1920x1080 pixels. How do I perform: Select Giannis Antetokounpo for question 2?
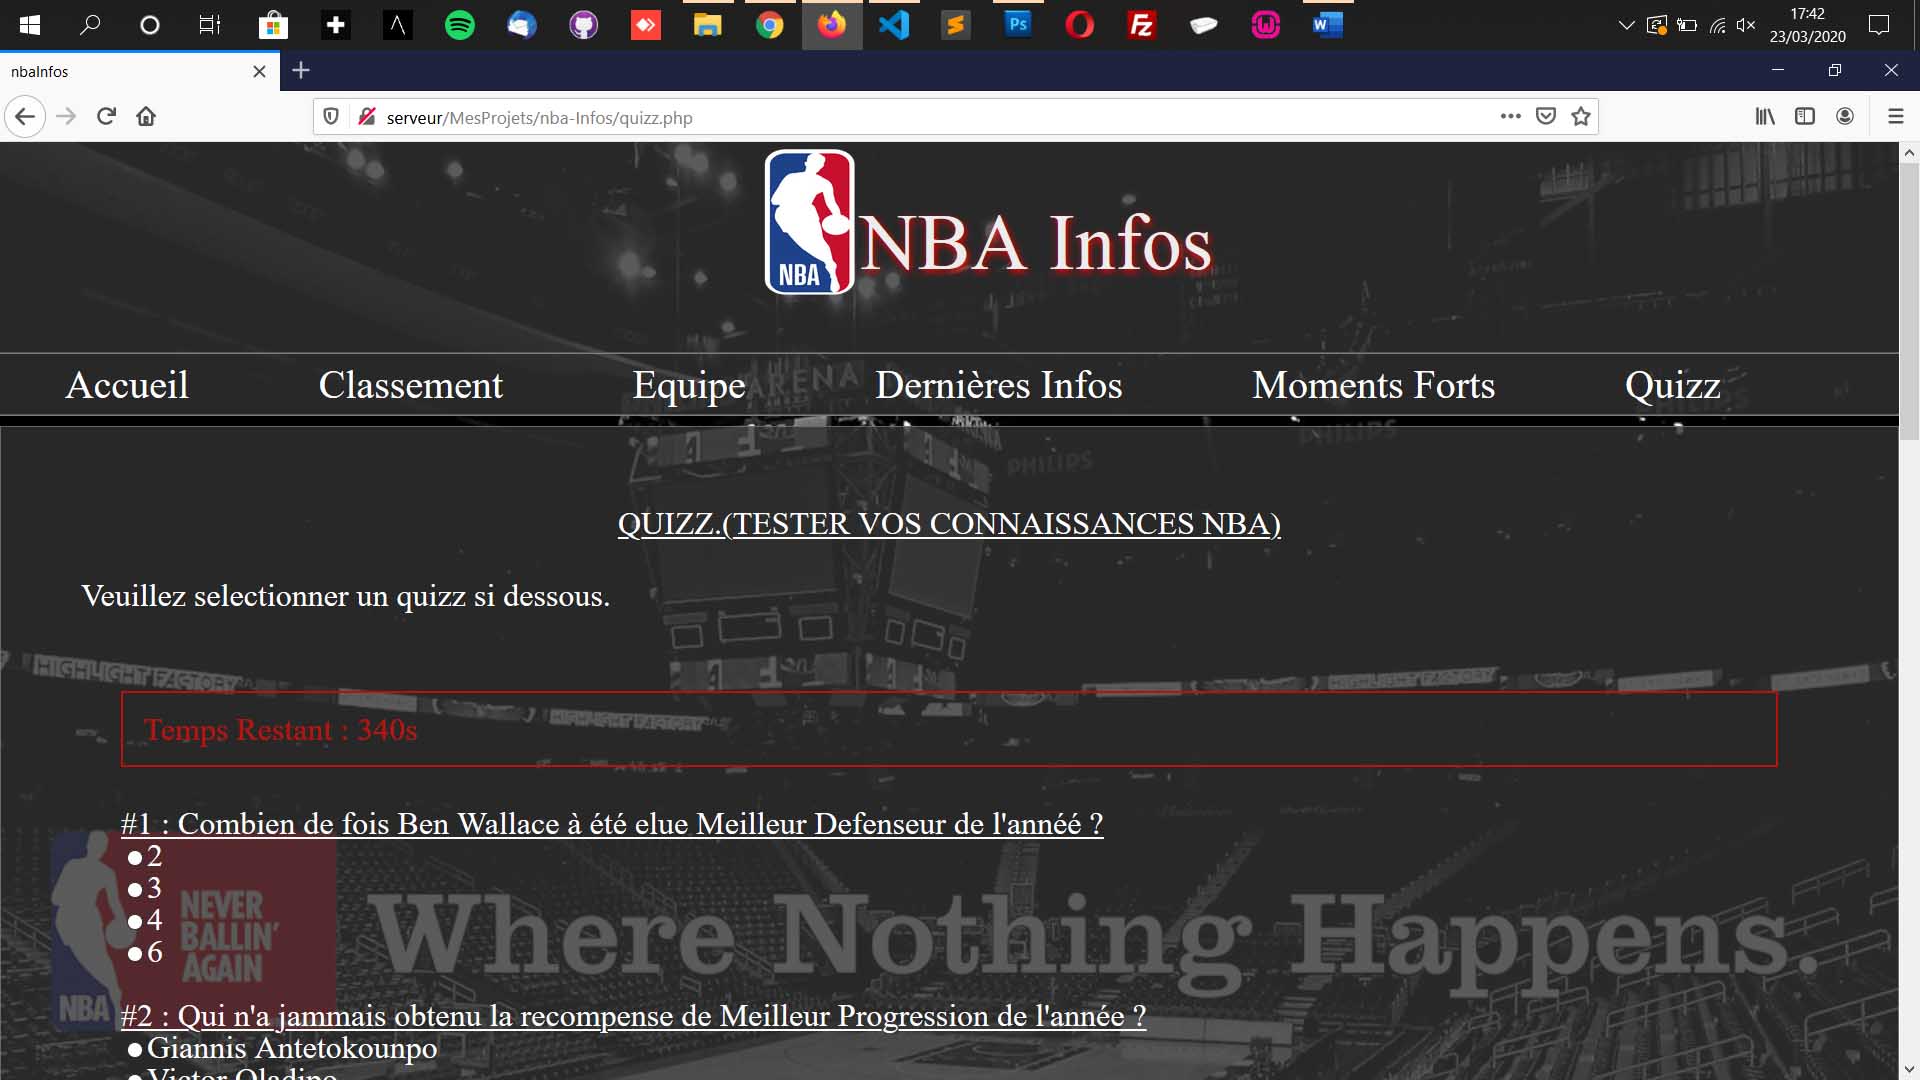click(133, 1048)
